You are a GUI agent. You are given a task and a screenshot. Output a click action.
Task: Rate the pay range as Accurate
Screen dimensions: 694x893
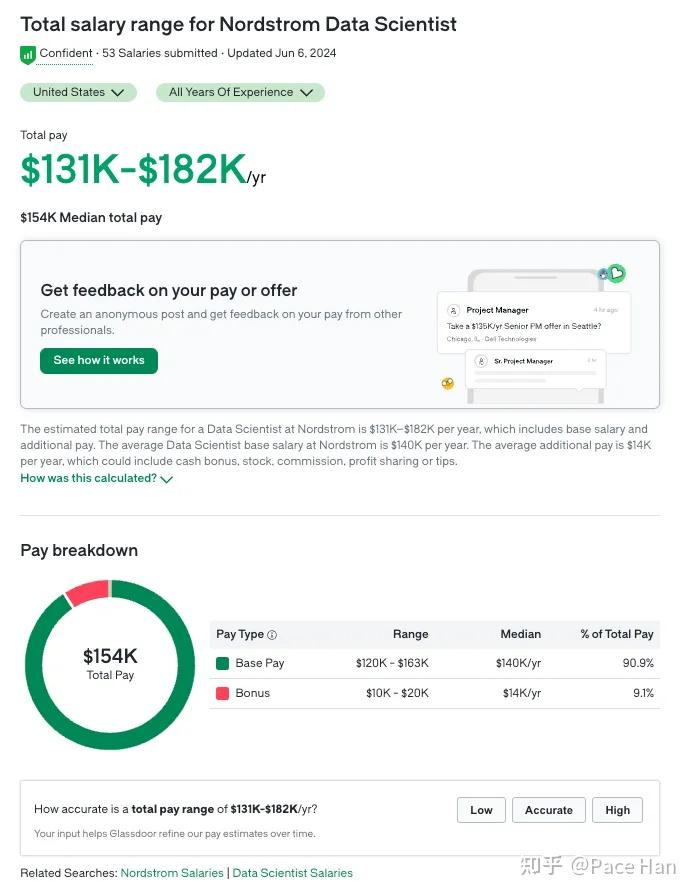549,810
